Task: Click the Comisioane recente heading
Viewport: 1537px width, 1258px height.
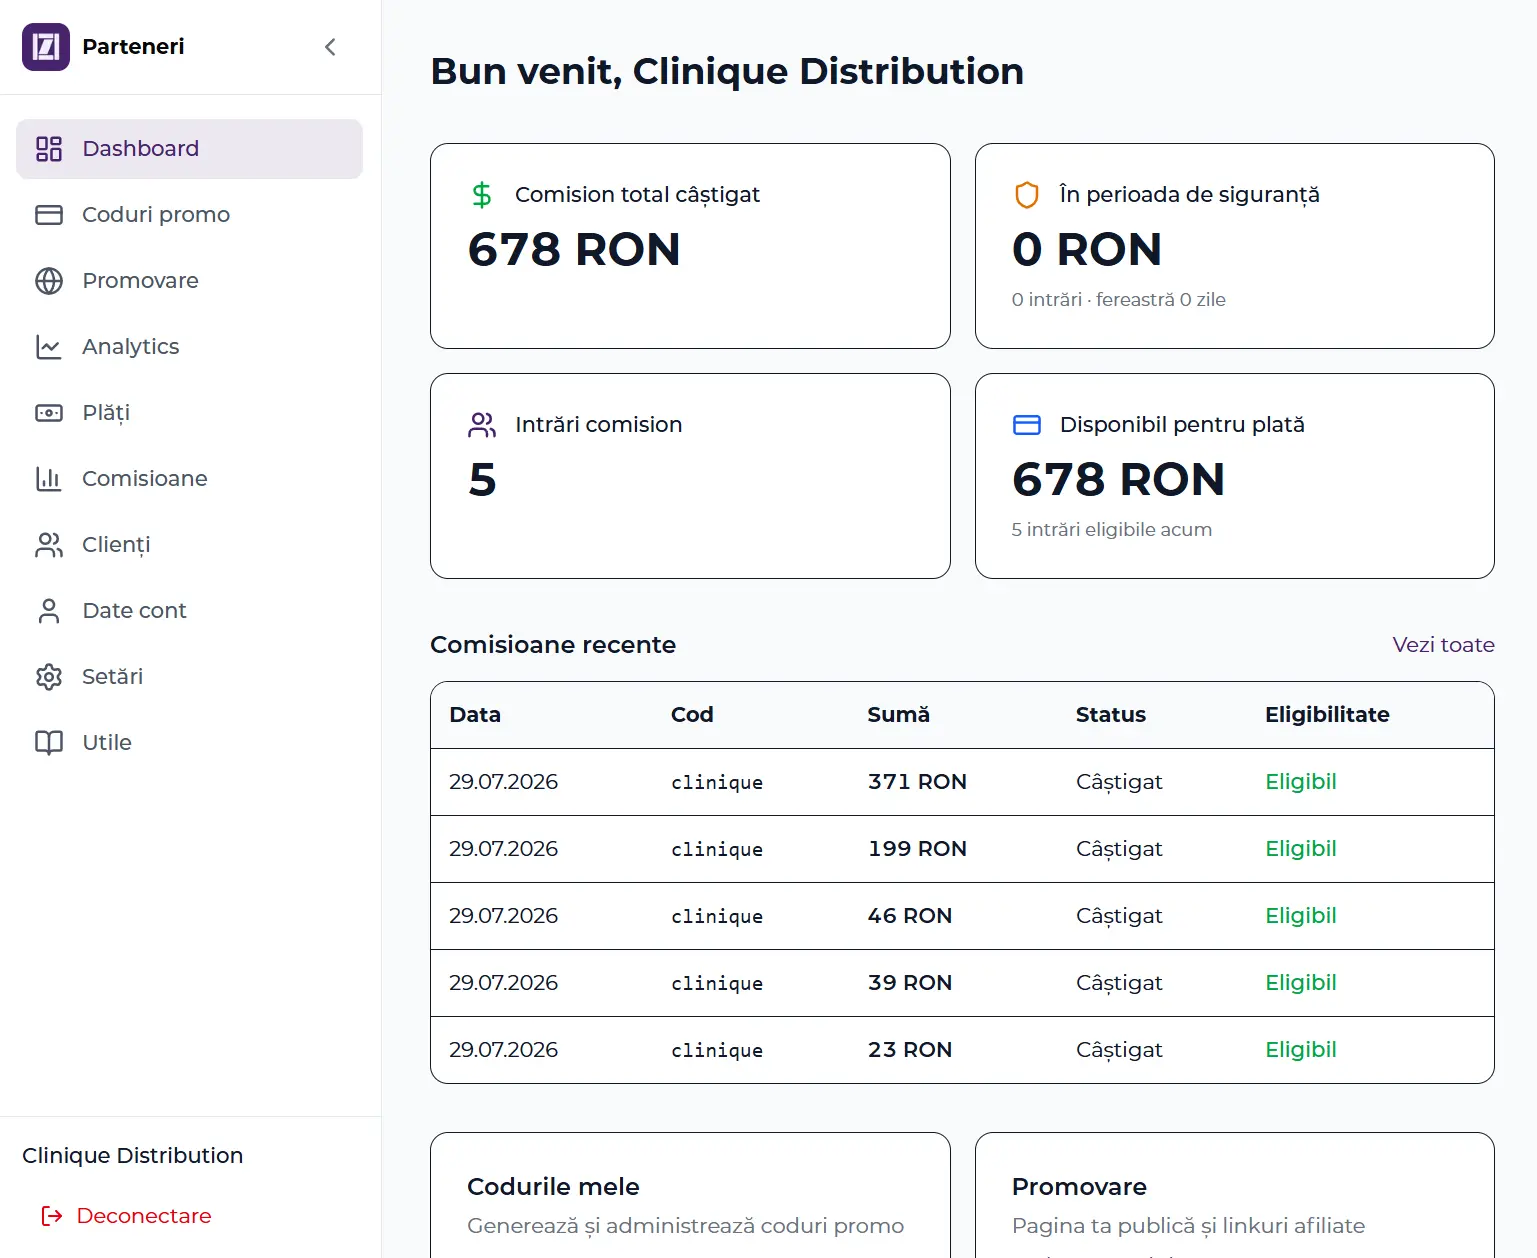Action: coord(553,645)
